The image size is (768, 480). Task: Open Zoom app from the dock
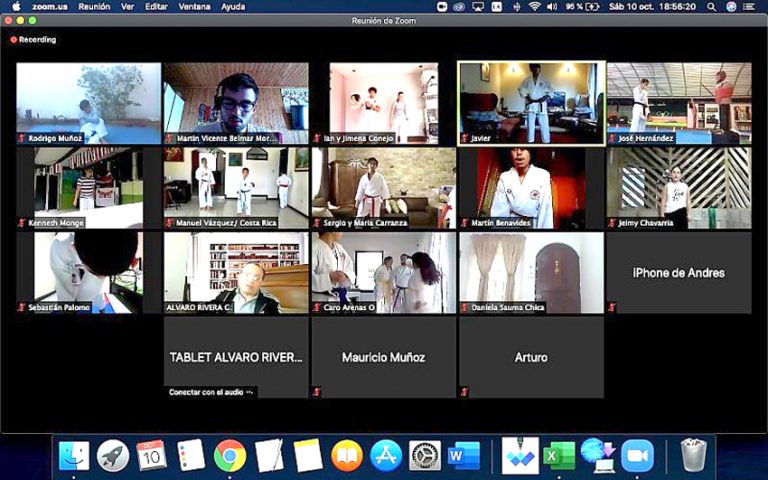(x=637, y=455)
